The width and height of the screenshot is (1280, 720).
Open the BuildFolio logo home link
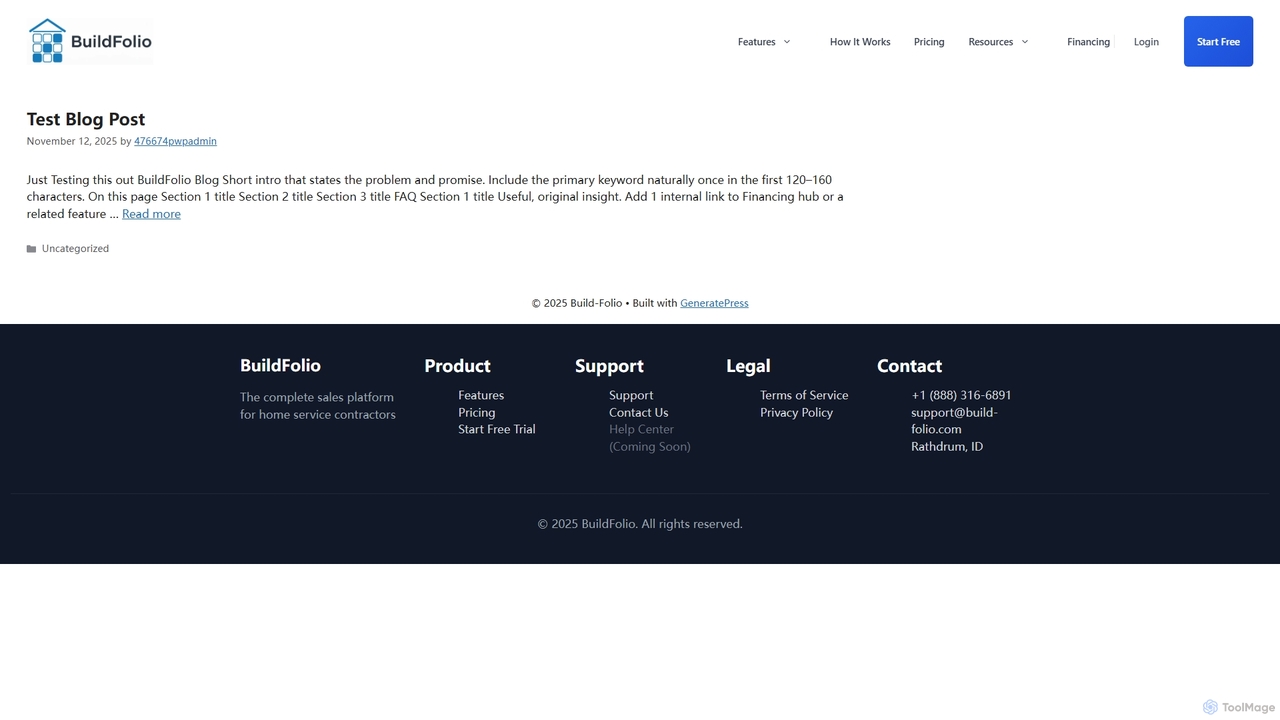click(90, 42)
